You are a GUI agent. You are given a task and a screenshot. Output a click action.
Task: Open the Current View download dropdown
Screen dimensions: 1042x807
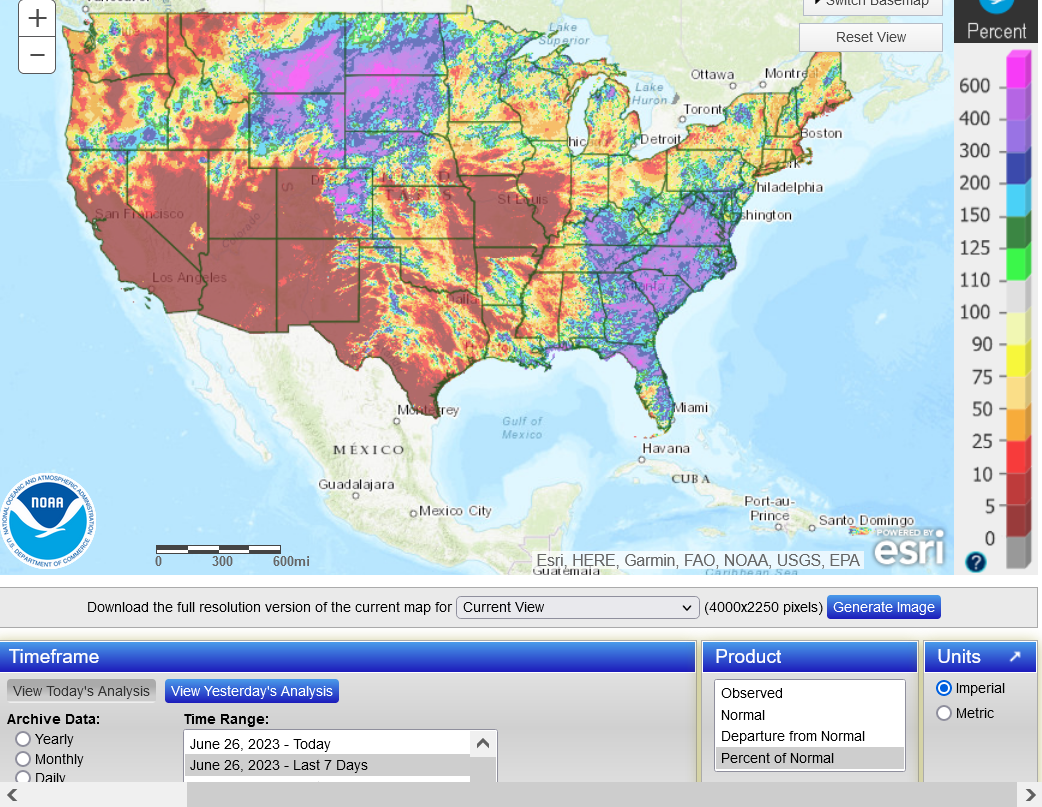(x=577, y=608)
